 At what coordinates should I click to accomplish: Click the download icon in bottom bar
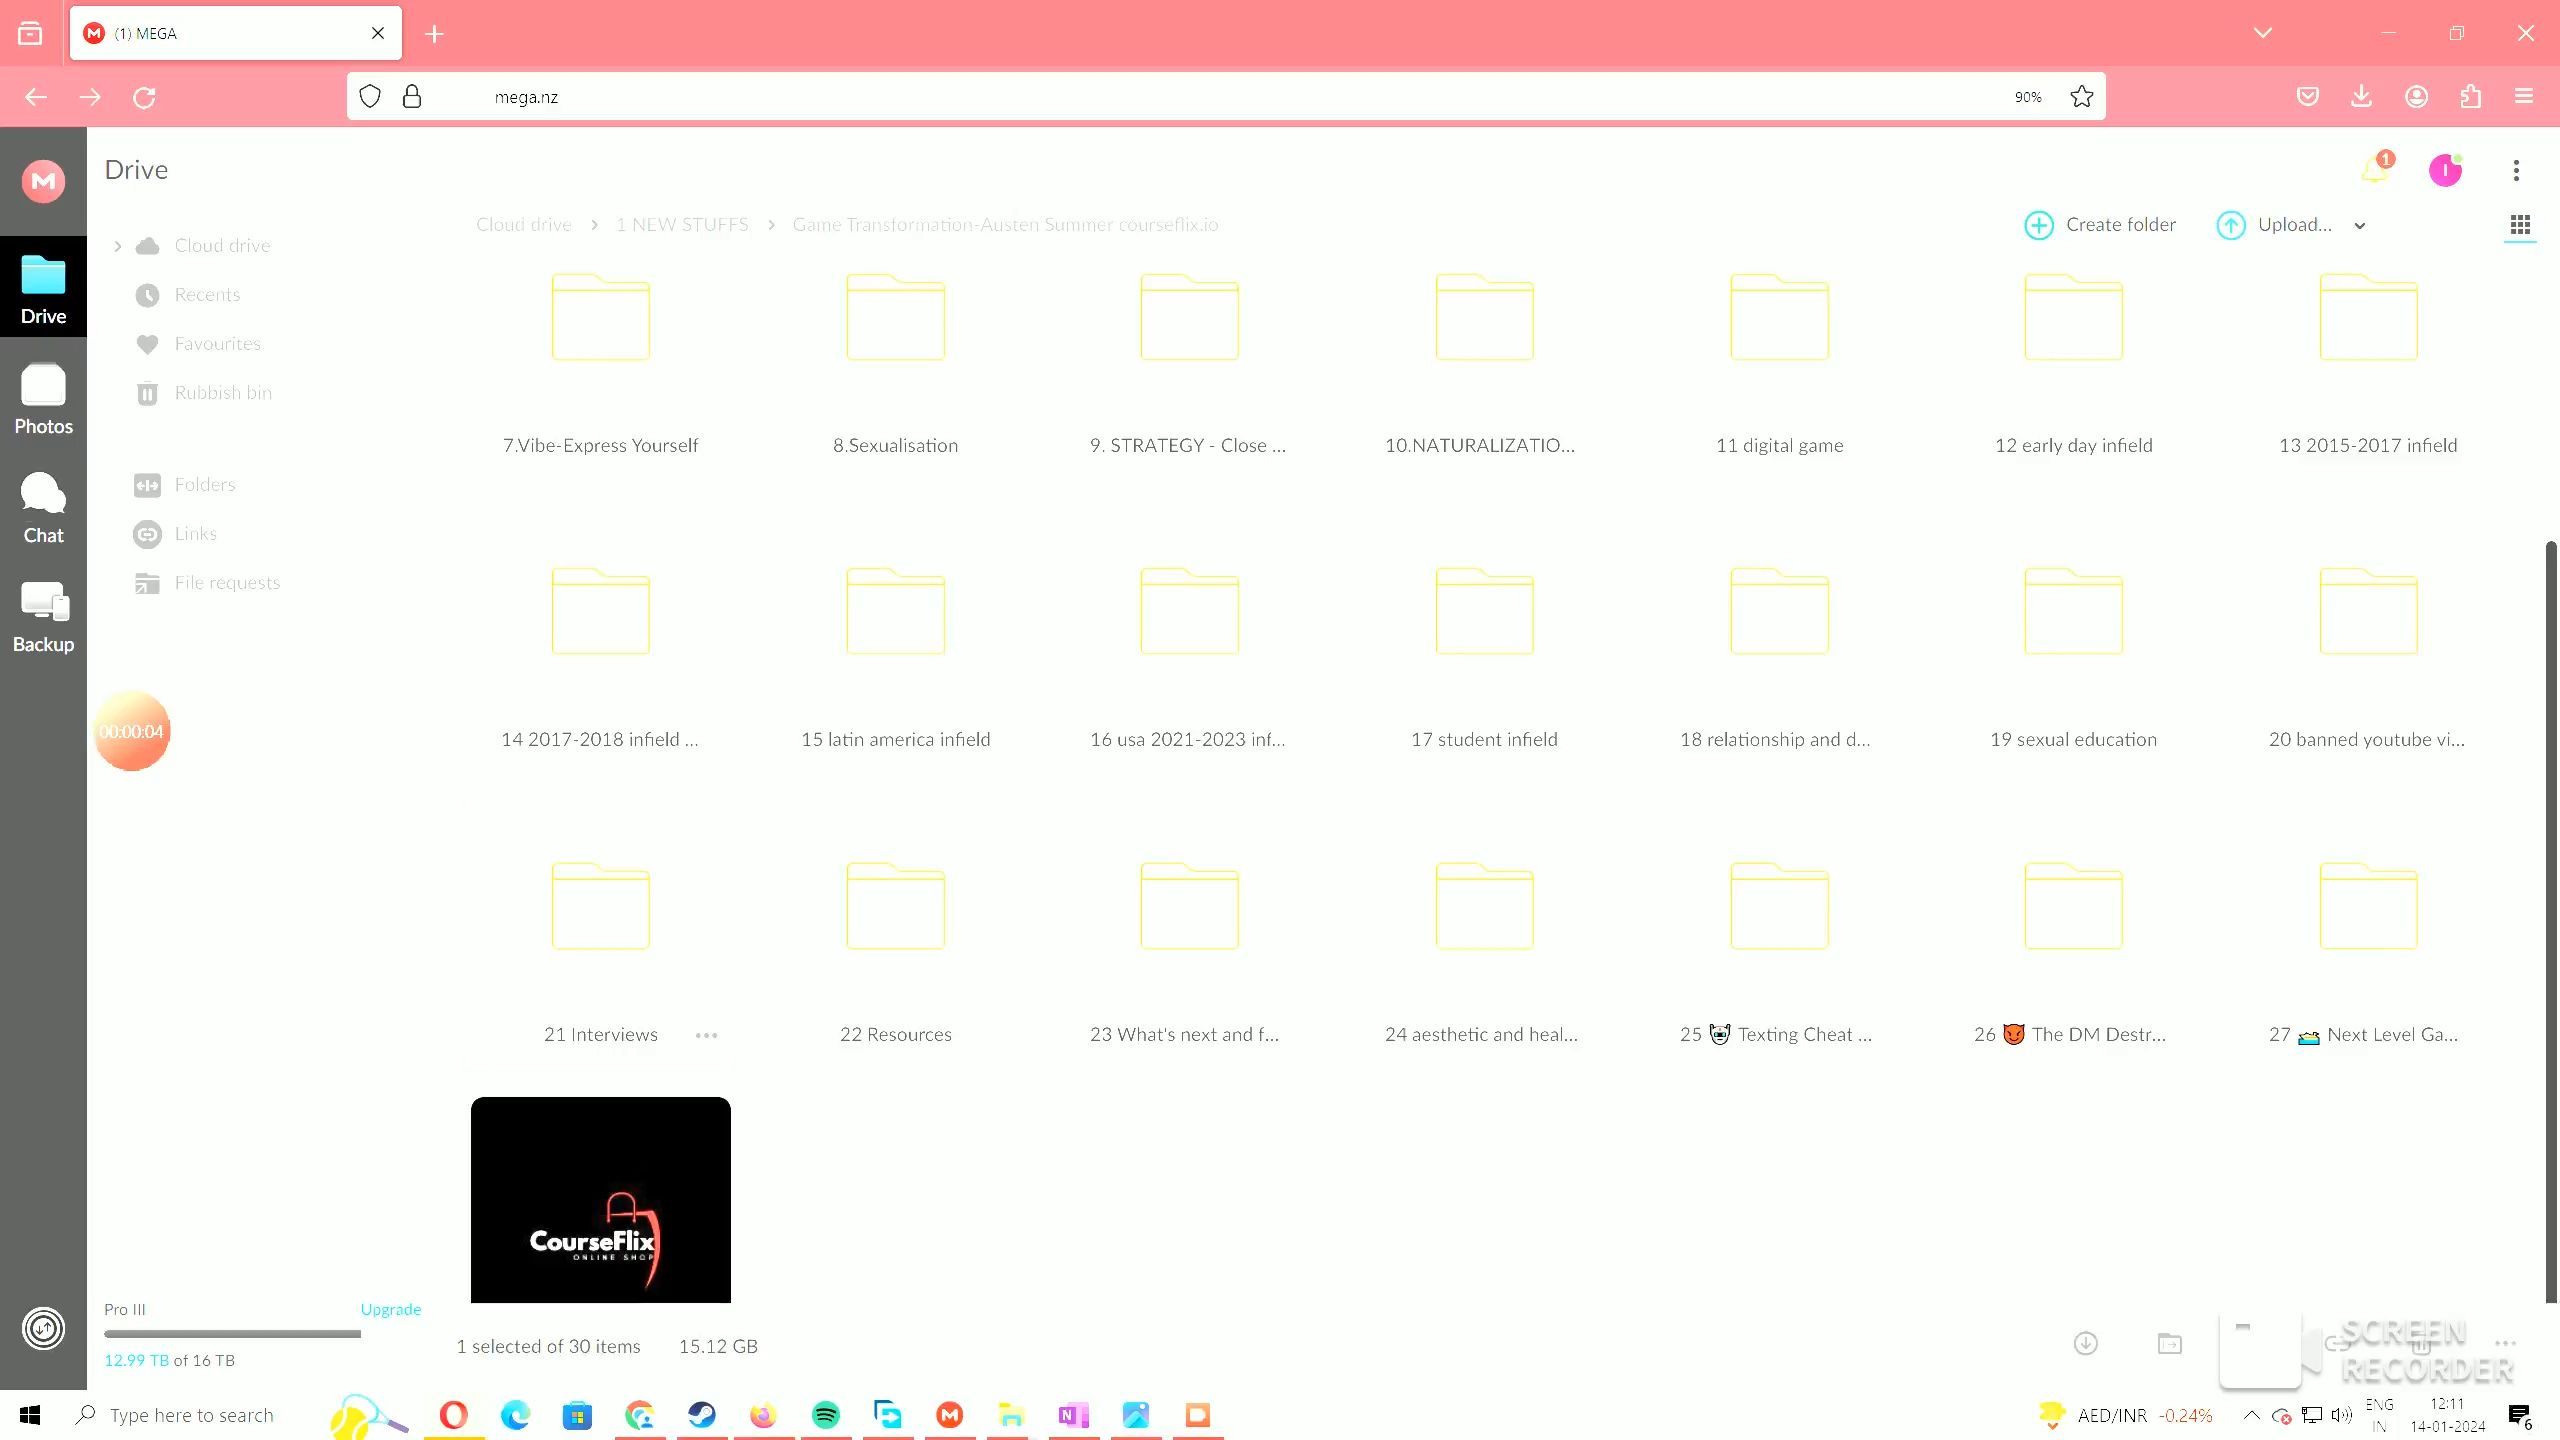(x=2085, y=1344)
